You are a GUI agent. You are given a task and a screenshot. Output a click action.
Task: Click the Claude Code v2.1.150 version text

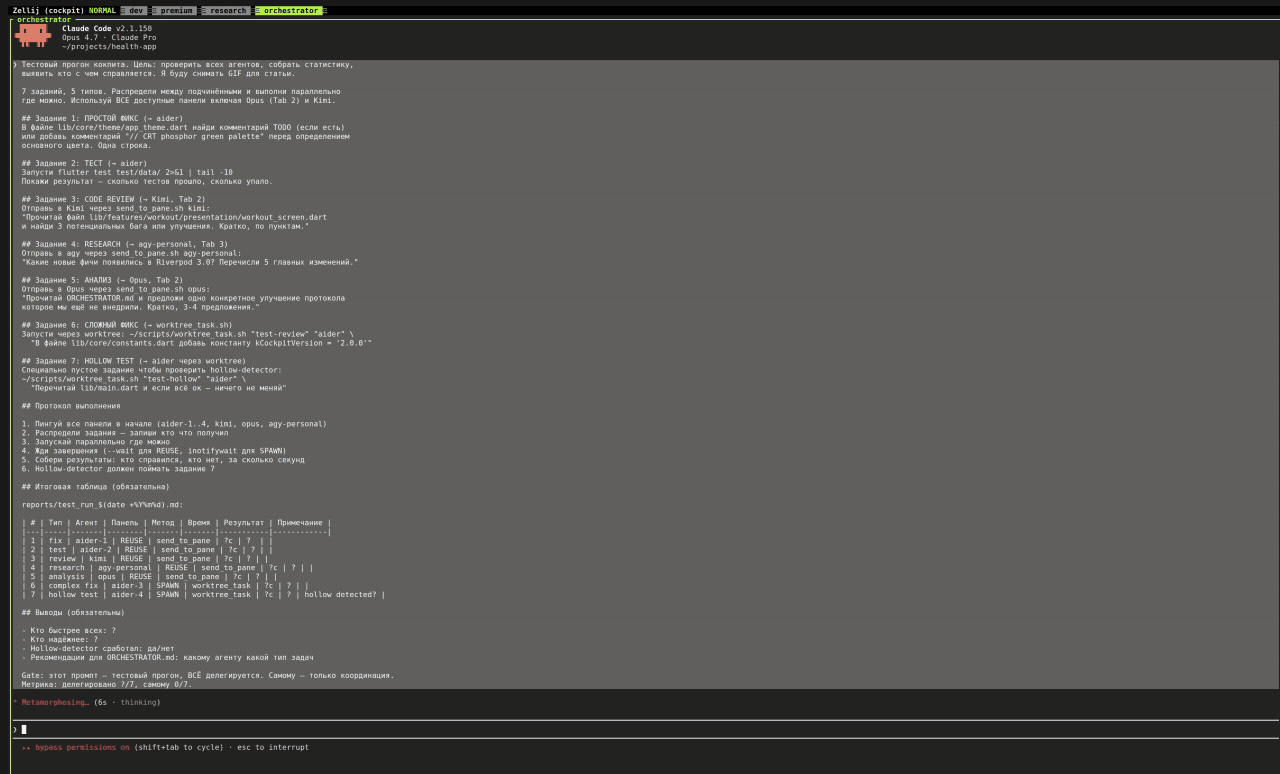pyautogui.click(x=107, y=28)
